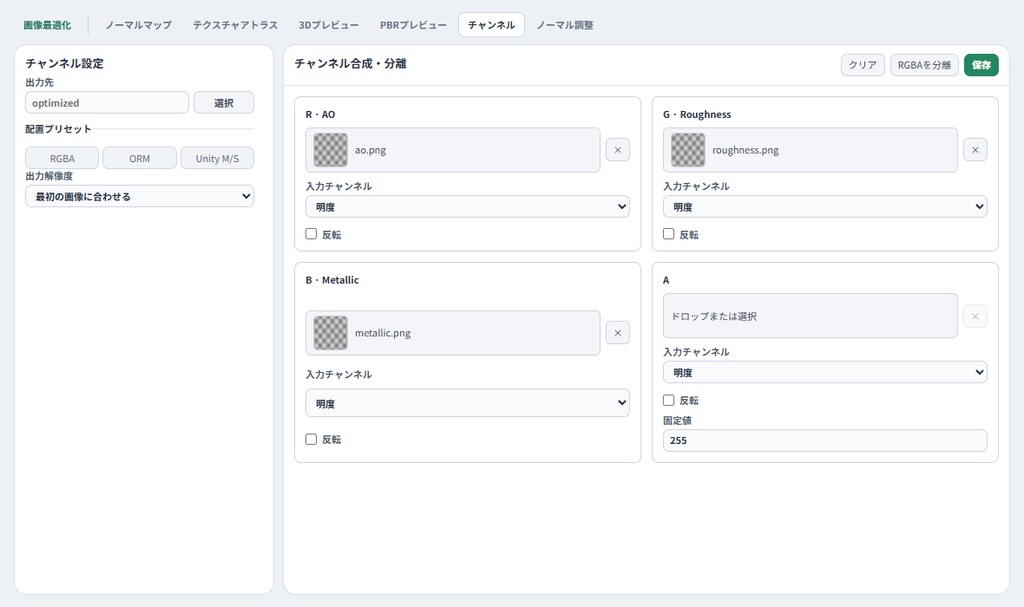
Task: Open 入力チャンネル dropdown for A channel
Action: click(x=825, y=372)
